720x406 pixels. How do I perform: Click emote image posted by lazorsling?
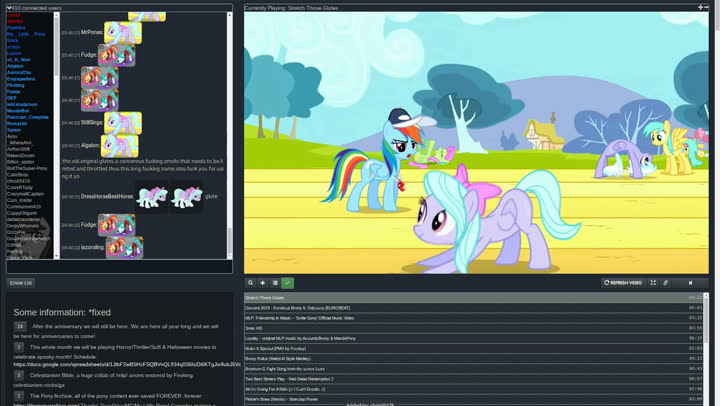[x=124, y=248]
